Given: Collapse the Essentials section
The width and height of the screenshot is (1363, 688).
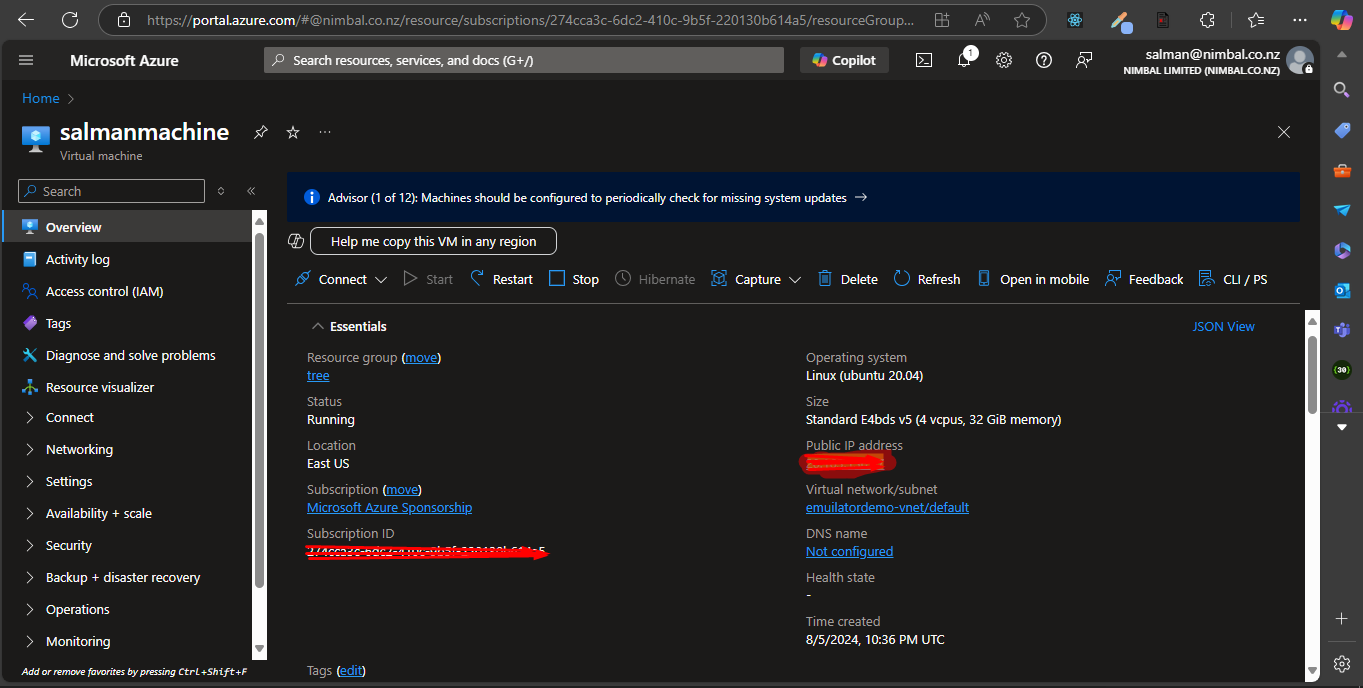Looking at the screenshot, I should point(317,326).
